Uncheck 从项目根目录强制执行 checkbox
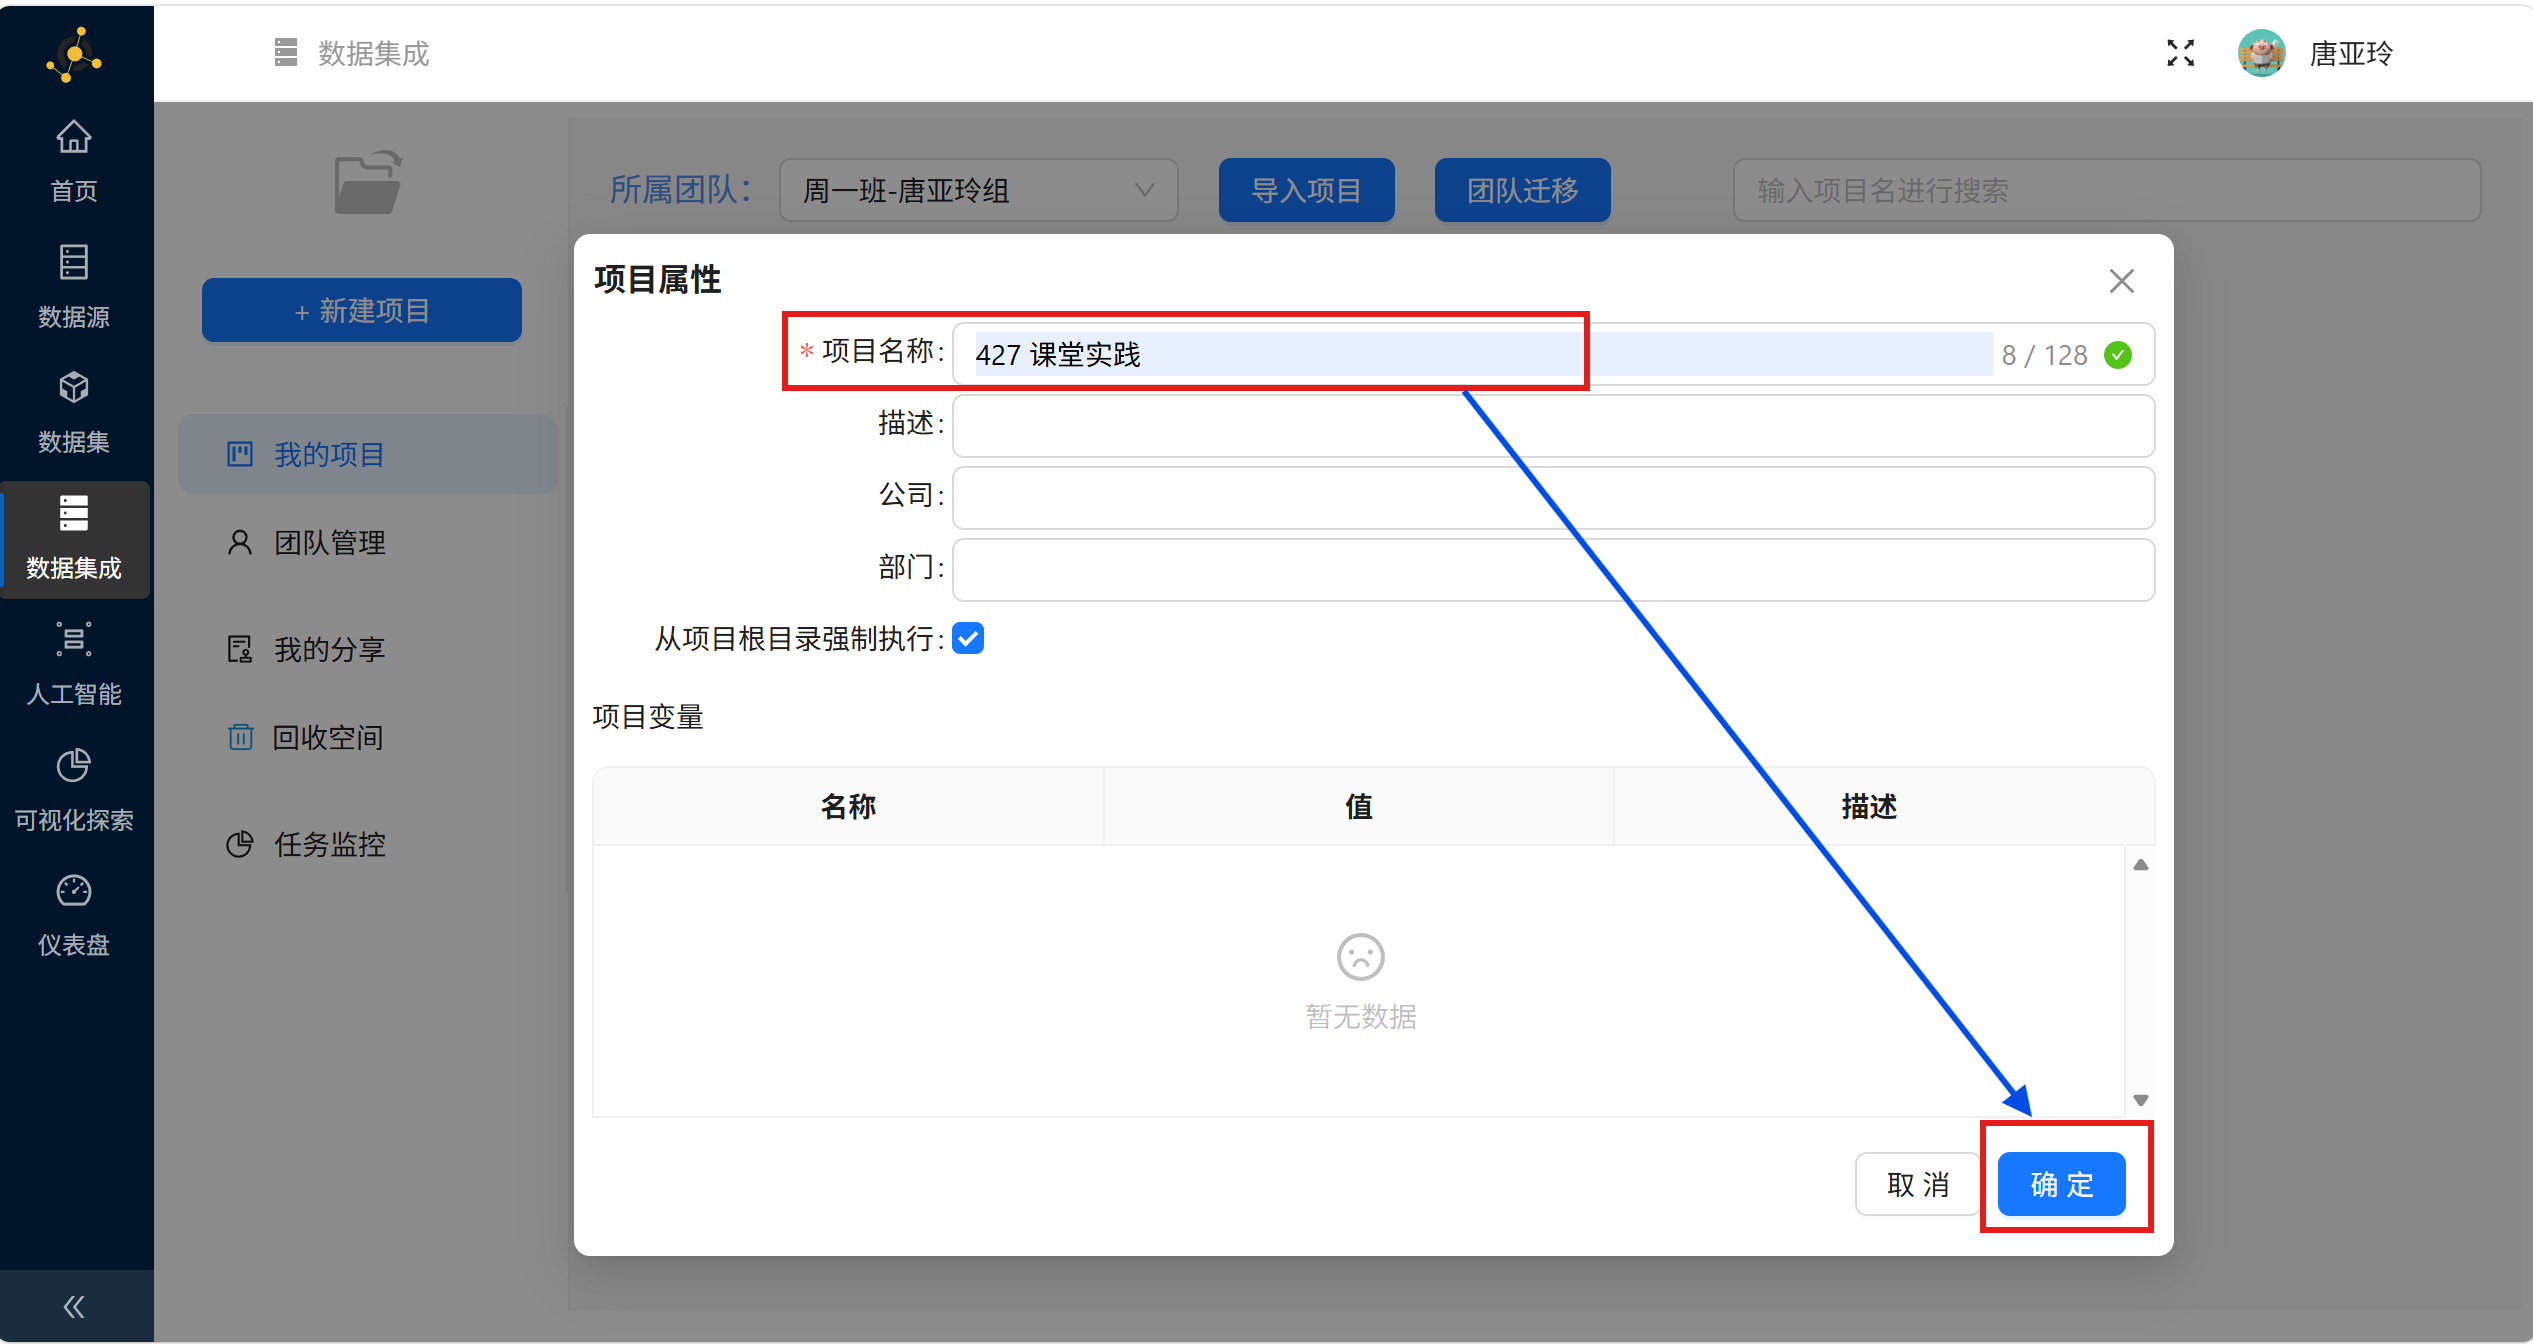 pyautogui.click(x=968, y=638)
